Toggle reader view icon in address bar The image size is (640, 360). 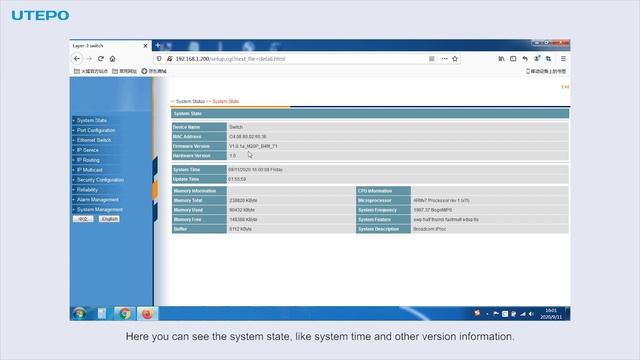(431, 59)
